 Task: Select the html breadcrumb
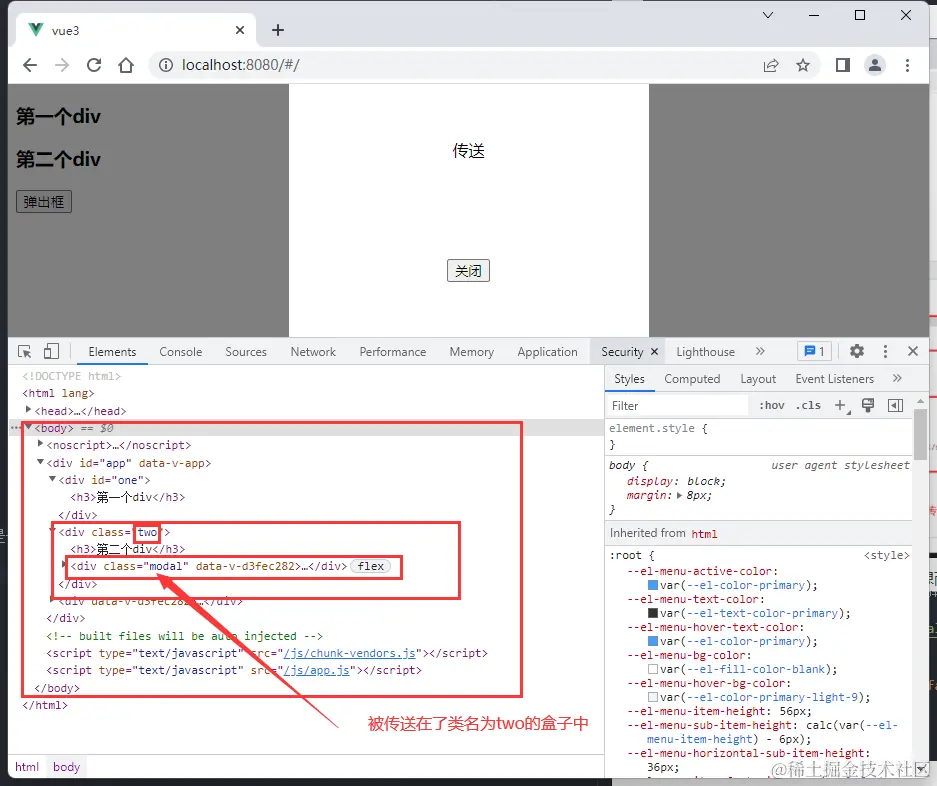[27, 767]
